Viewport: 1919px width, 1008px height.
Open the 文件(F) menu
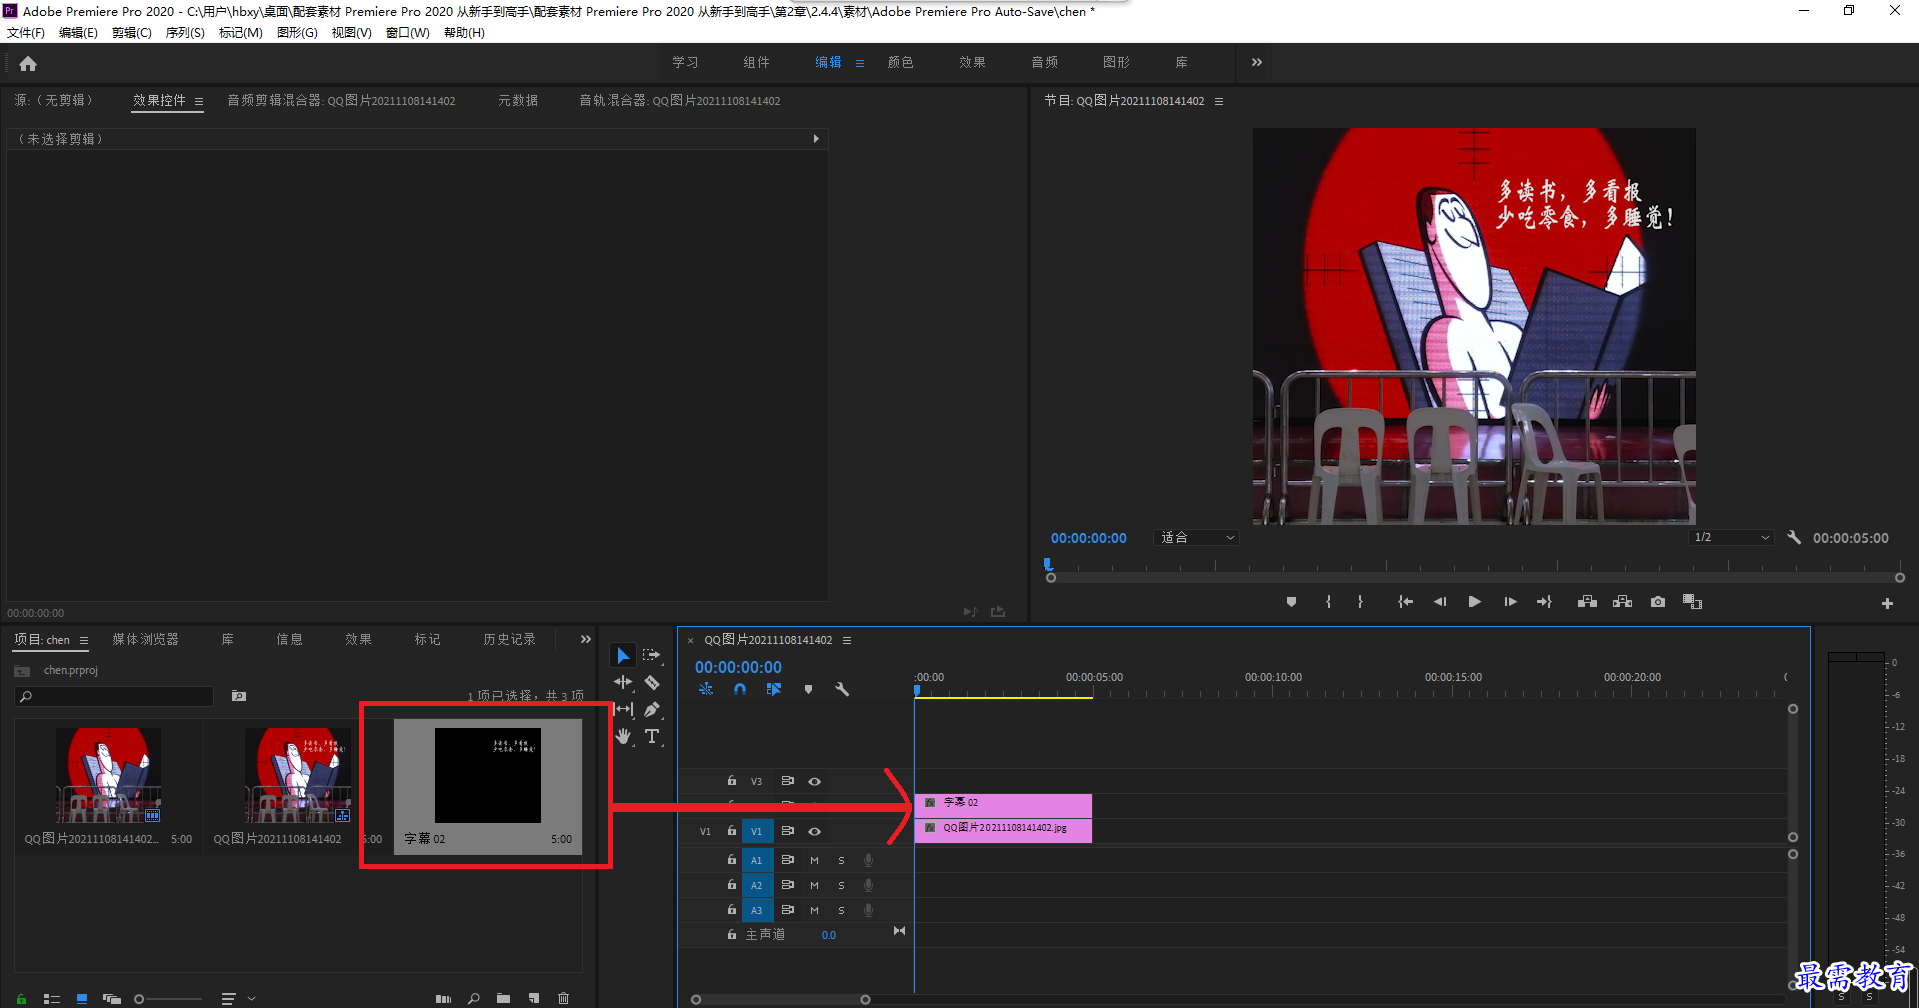[26, 33]
